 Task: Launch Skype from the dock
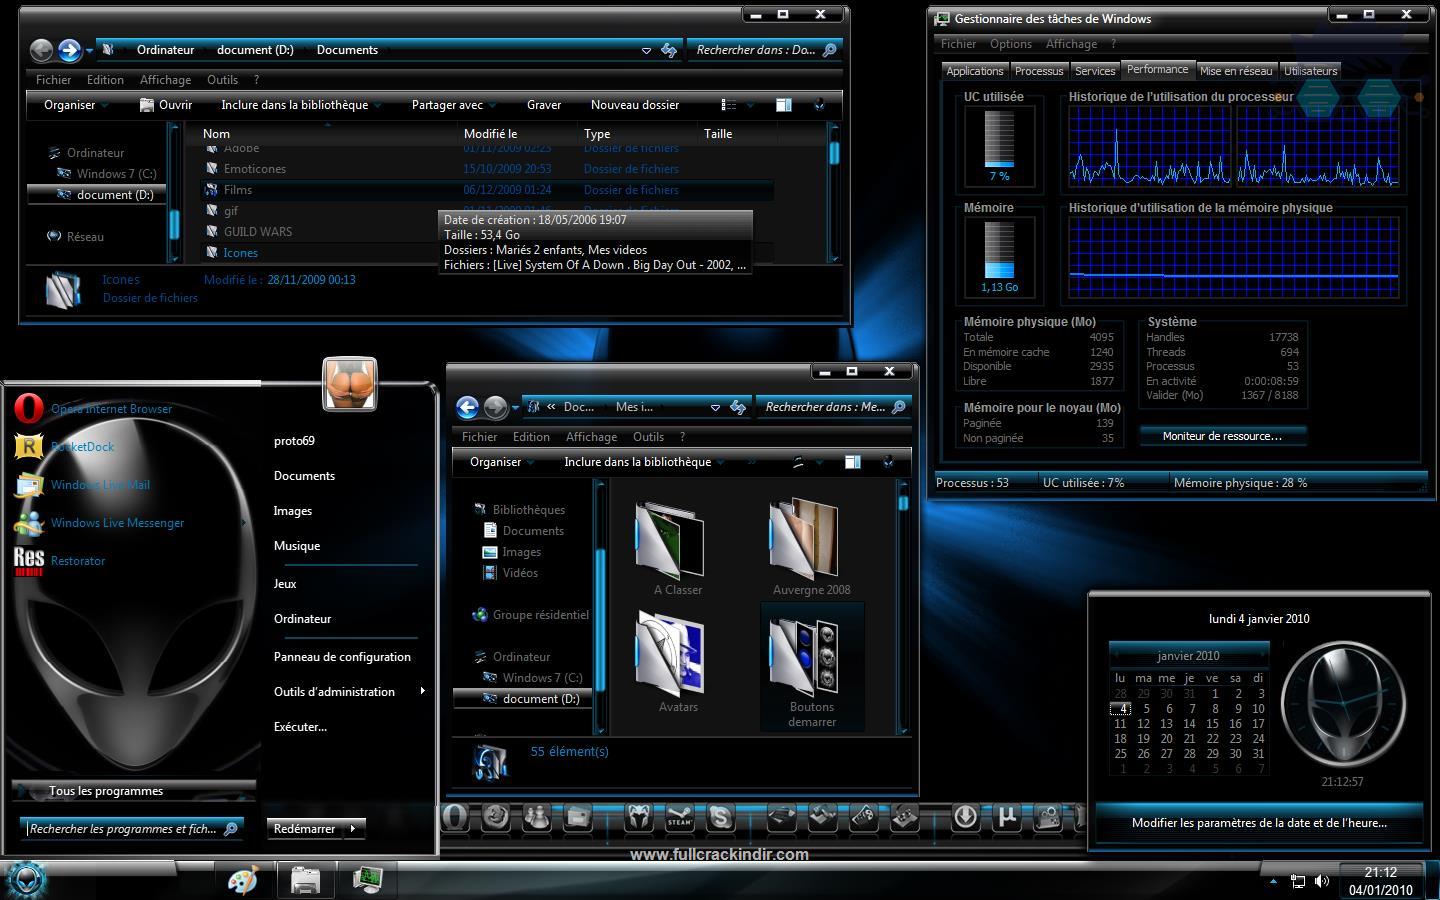720,817
